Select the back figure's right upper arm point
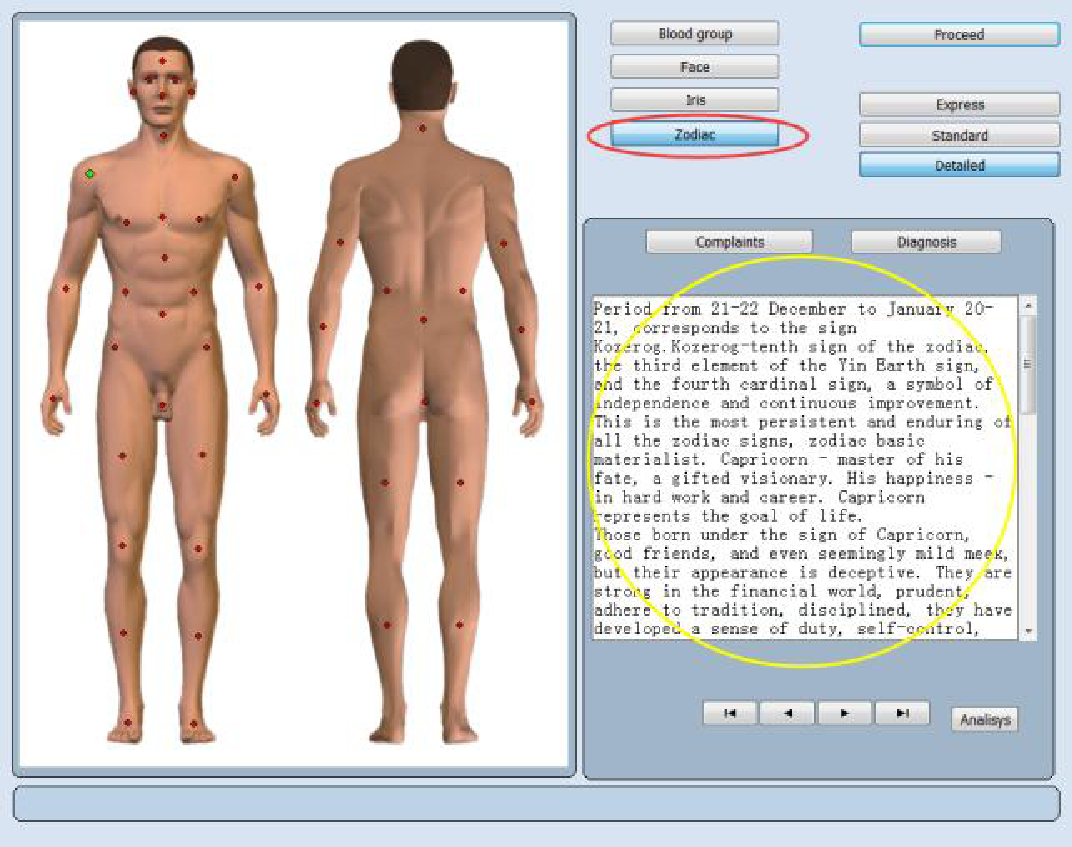 [503, 243]
